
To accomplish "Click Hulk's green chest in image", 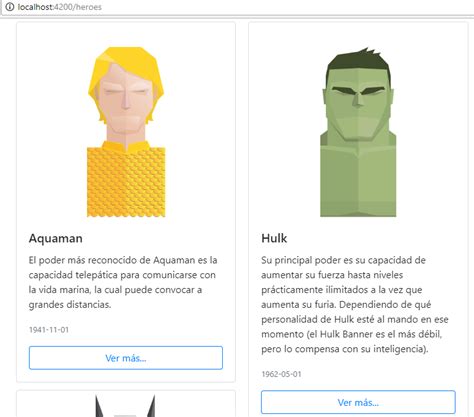I will coord(358,182).
